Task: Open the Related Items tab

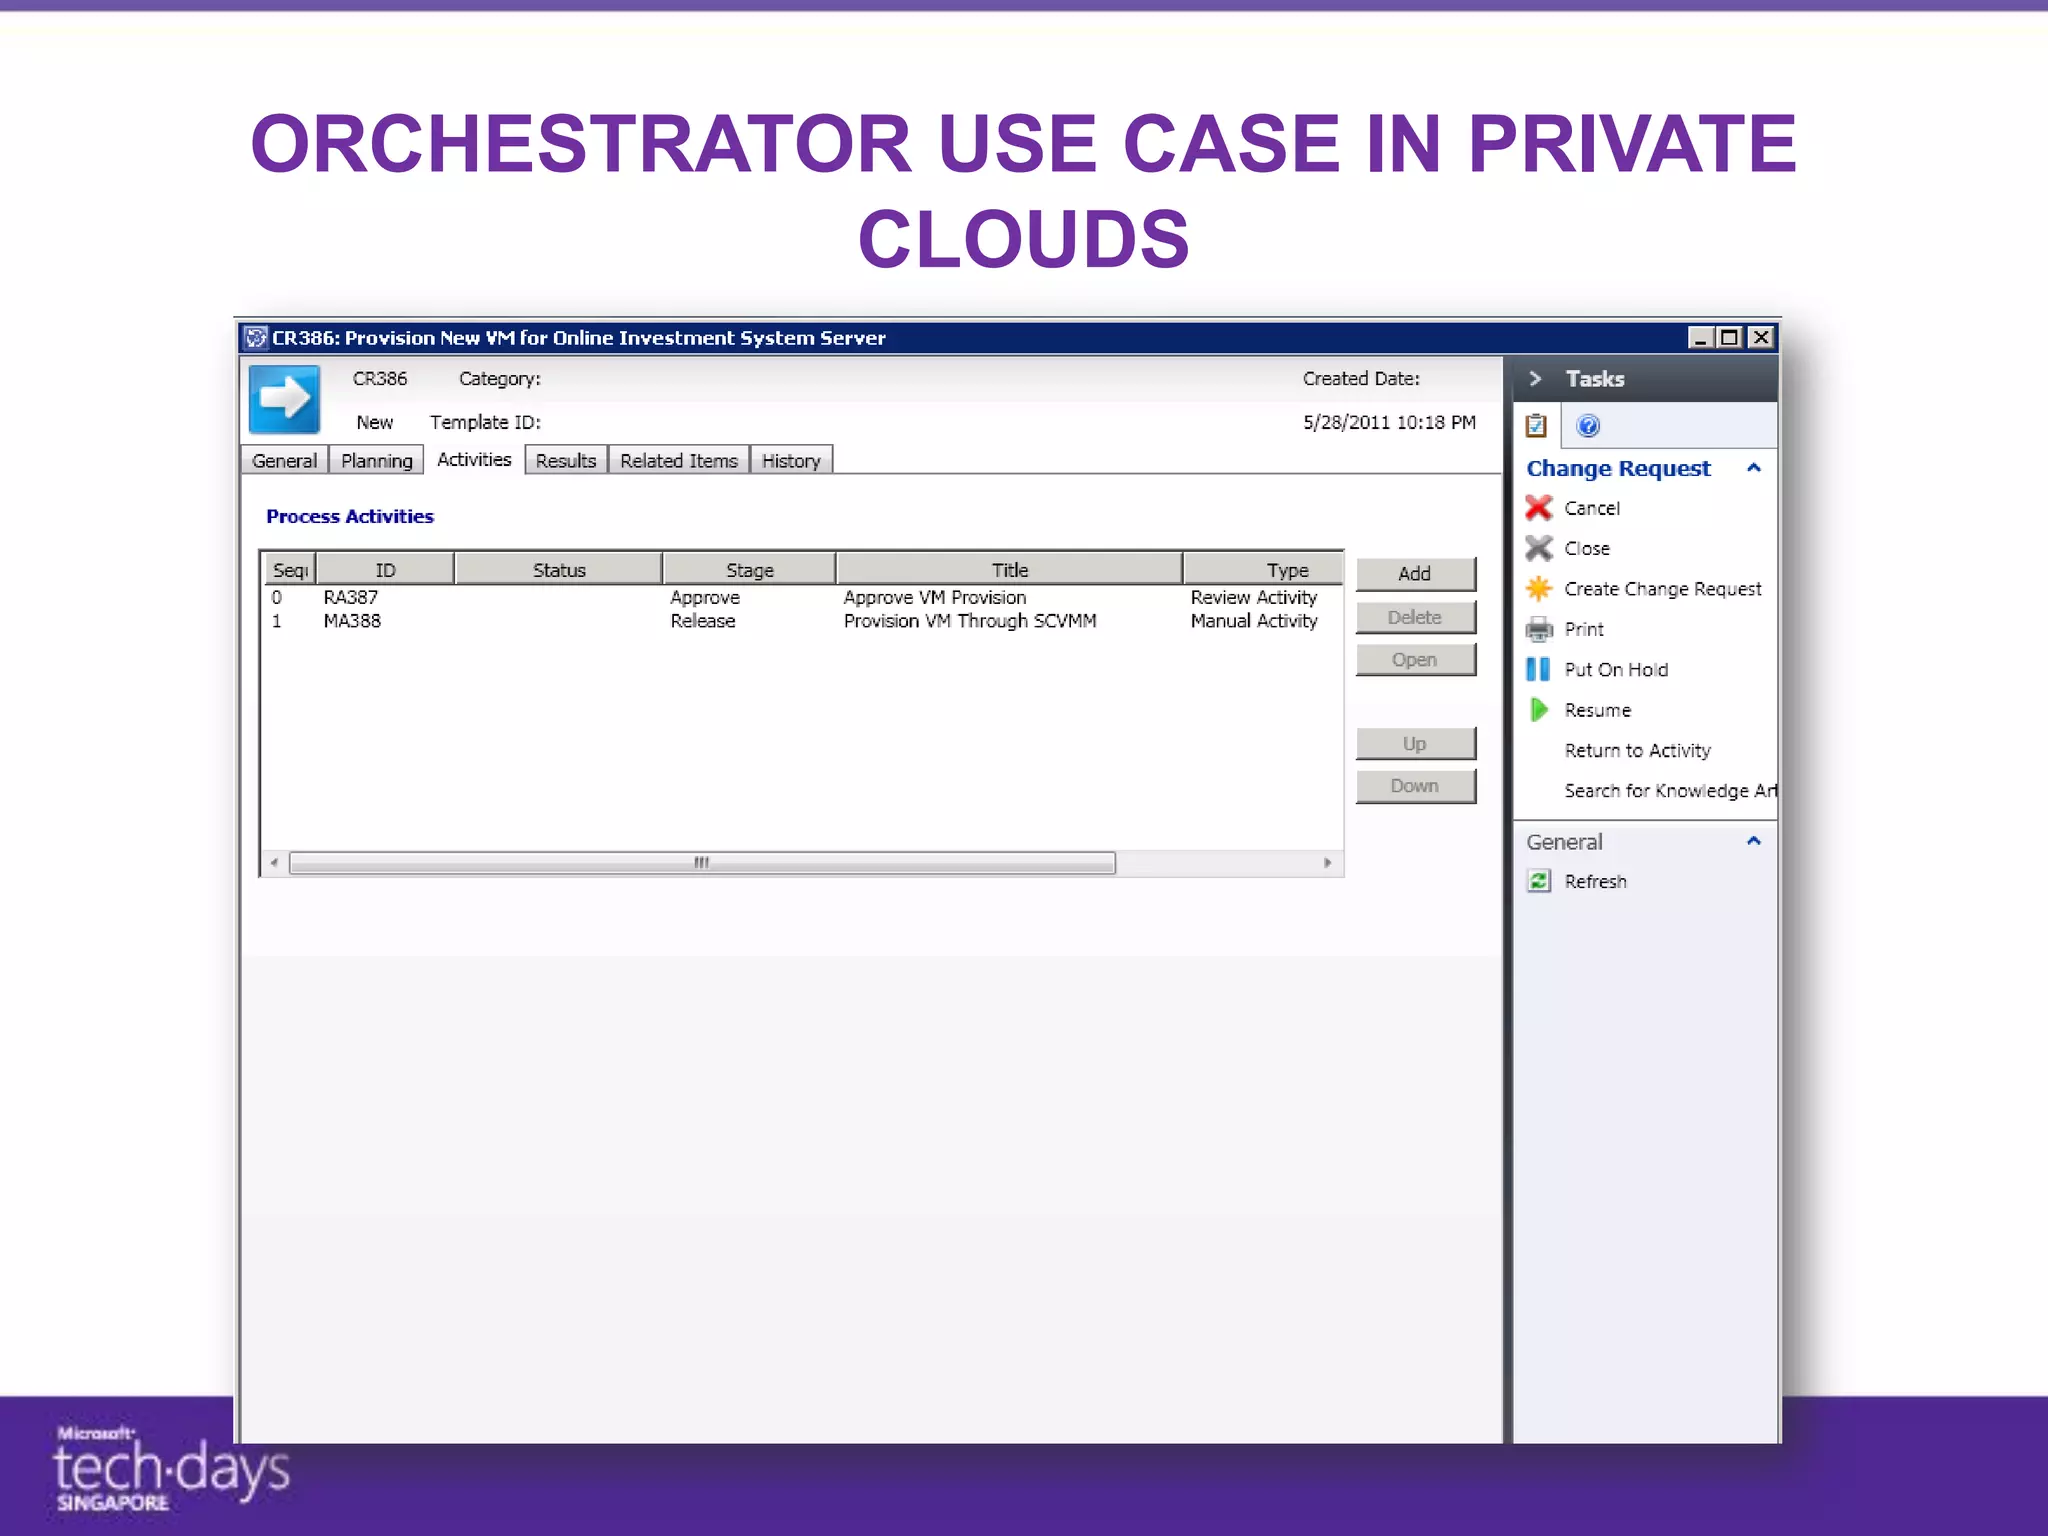Action: click(678, 460)
